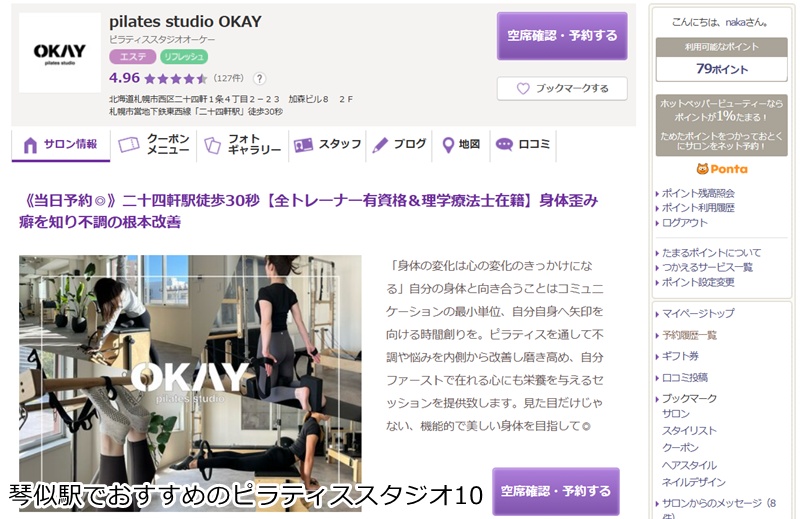Click the ホットペッパービューティー points banner
This screenshot has width=800, height=519.
click(x=721, y=125)
